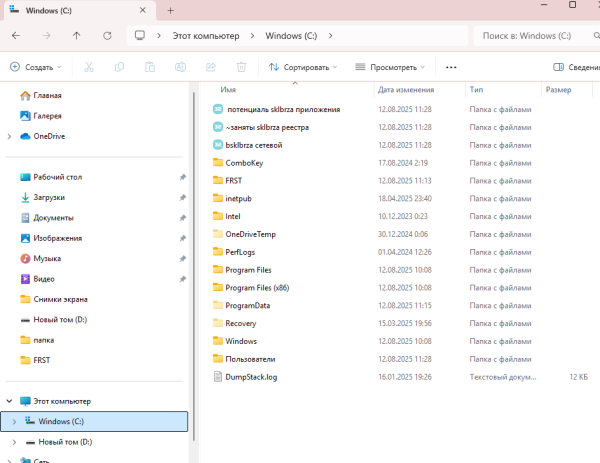Collapse the Этот компьютер tree node
Image resolution: width=600 pixels, height=463 pixels.
click(9, 401)
